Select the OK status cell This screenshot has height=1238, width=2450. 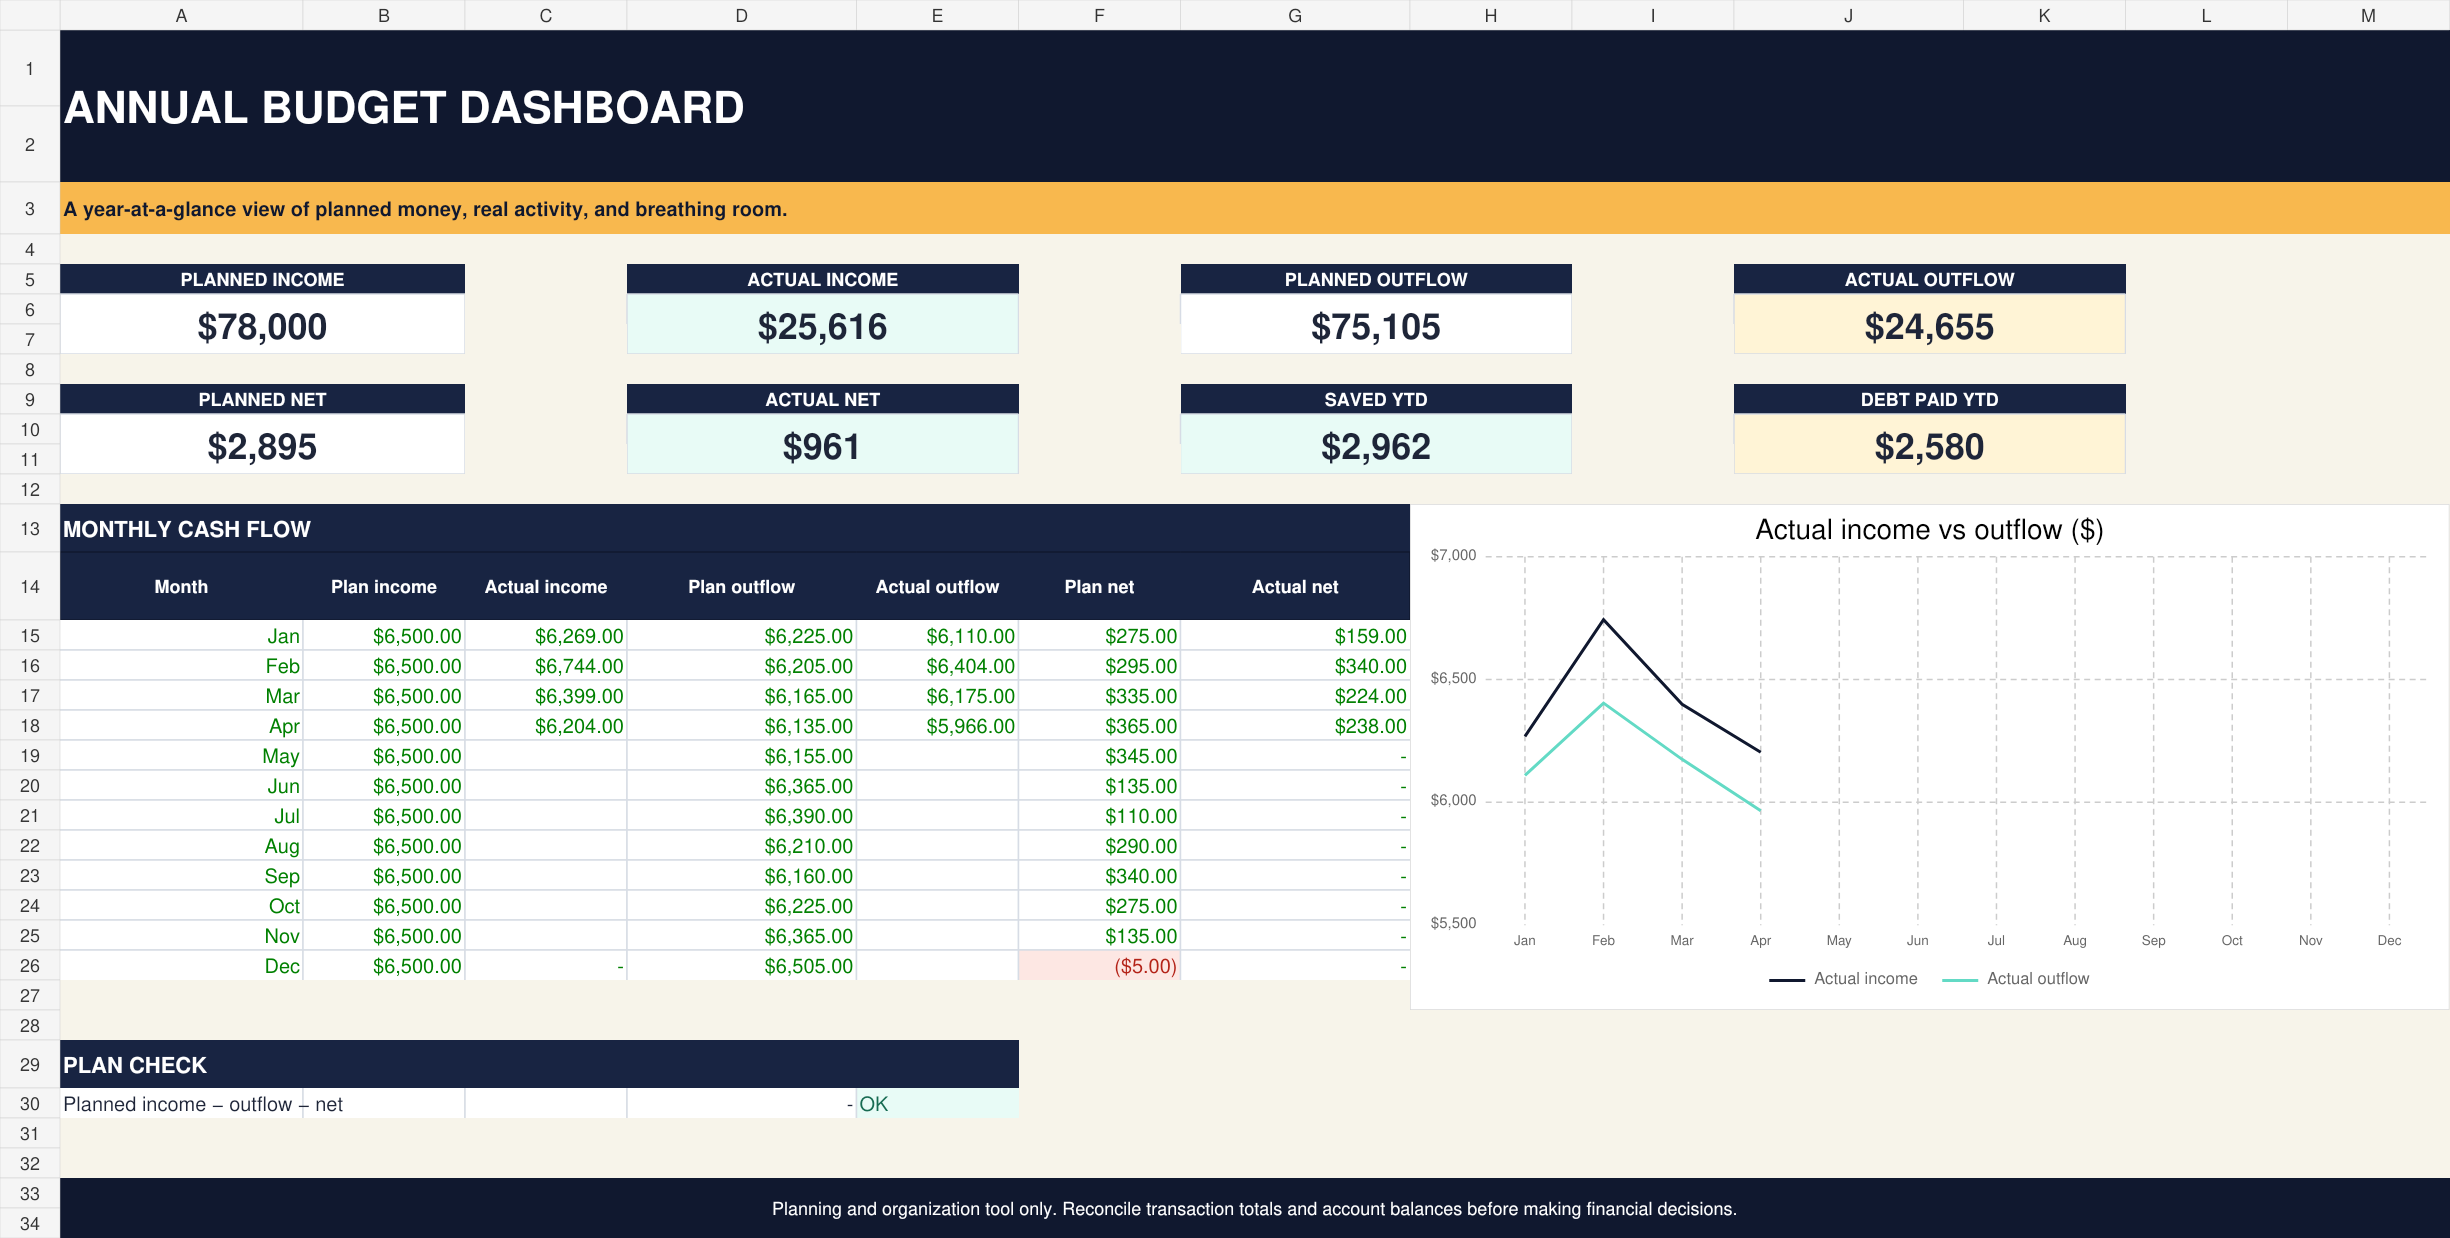pyautogui.click(x=937, y=1103)
